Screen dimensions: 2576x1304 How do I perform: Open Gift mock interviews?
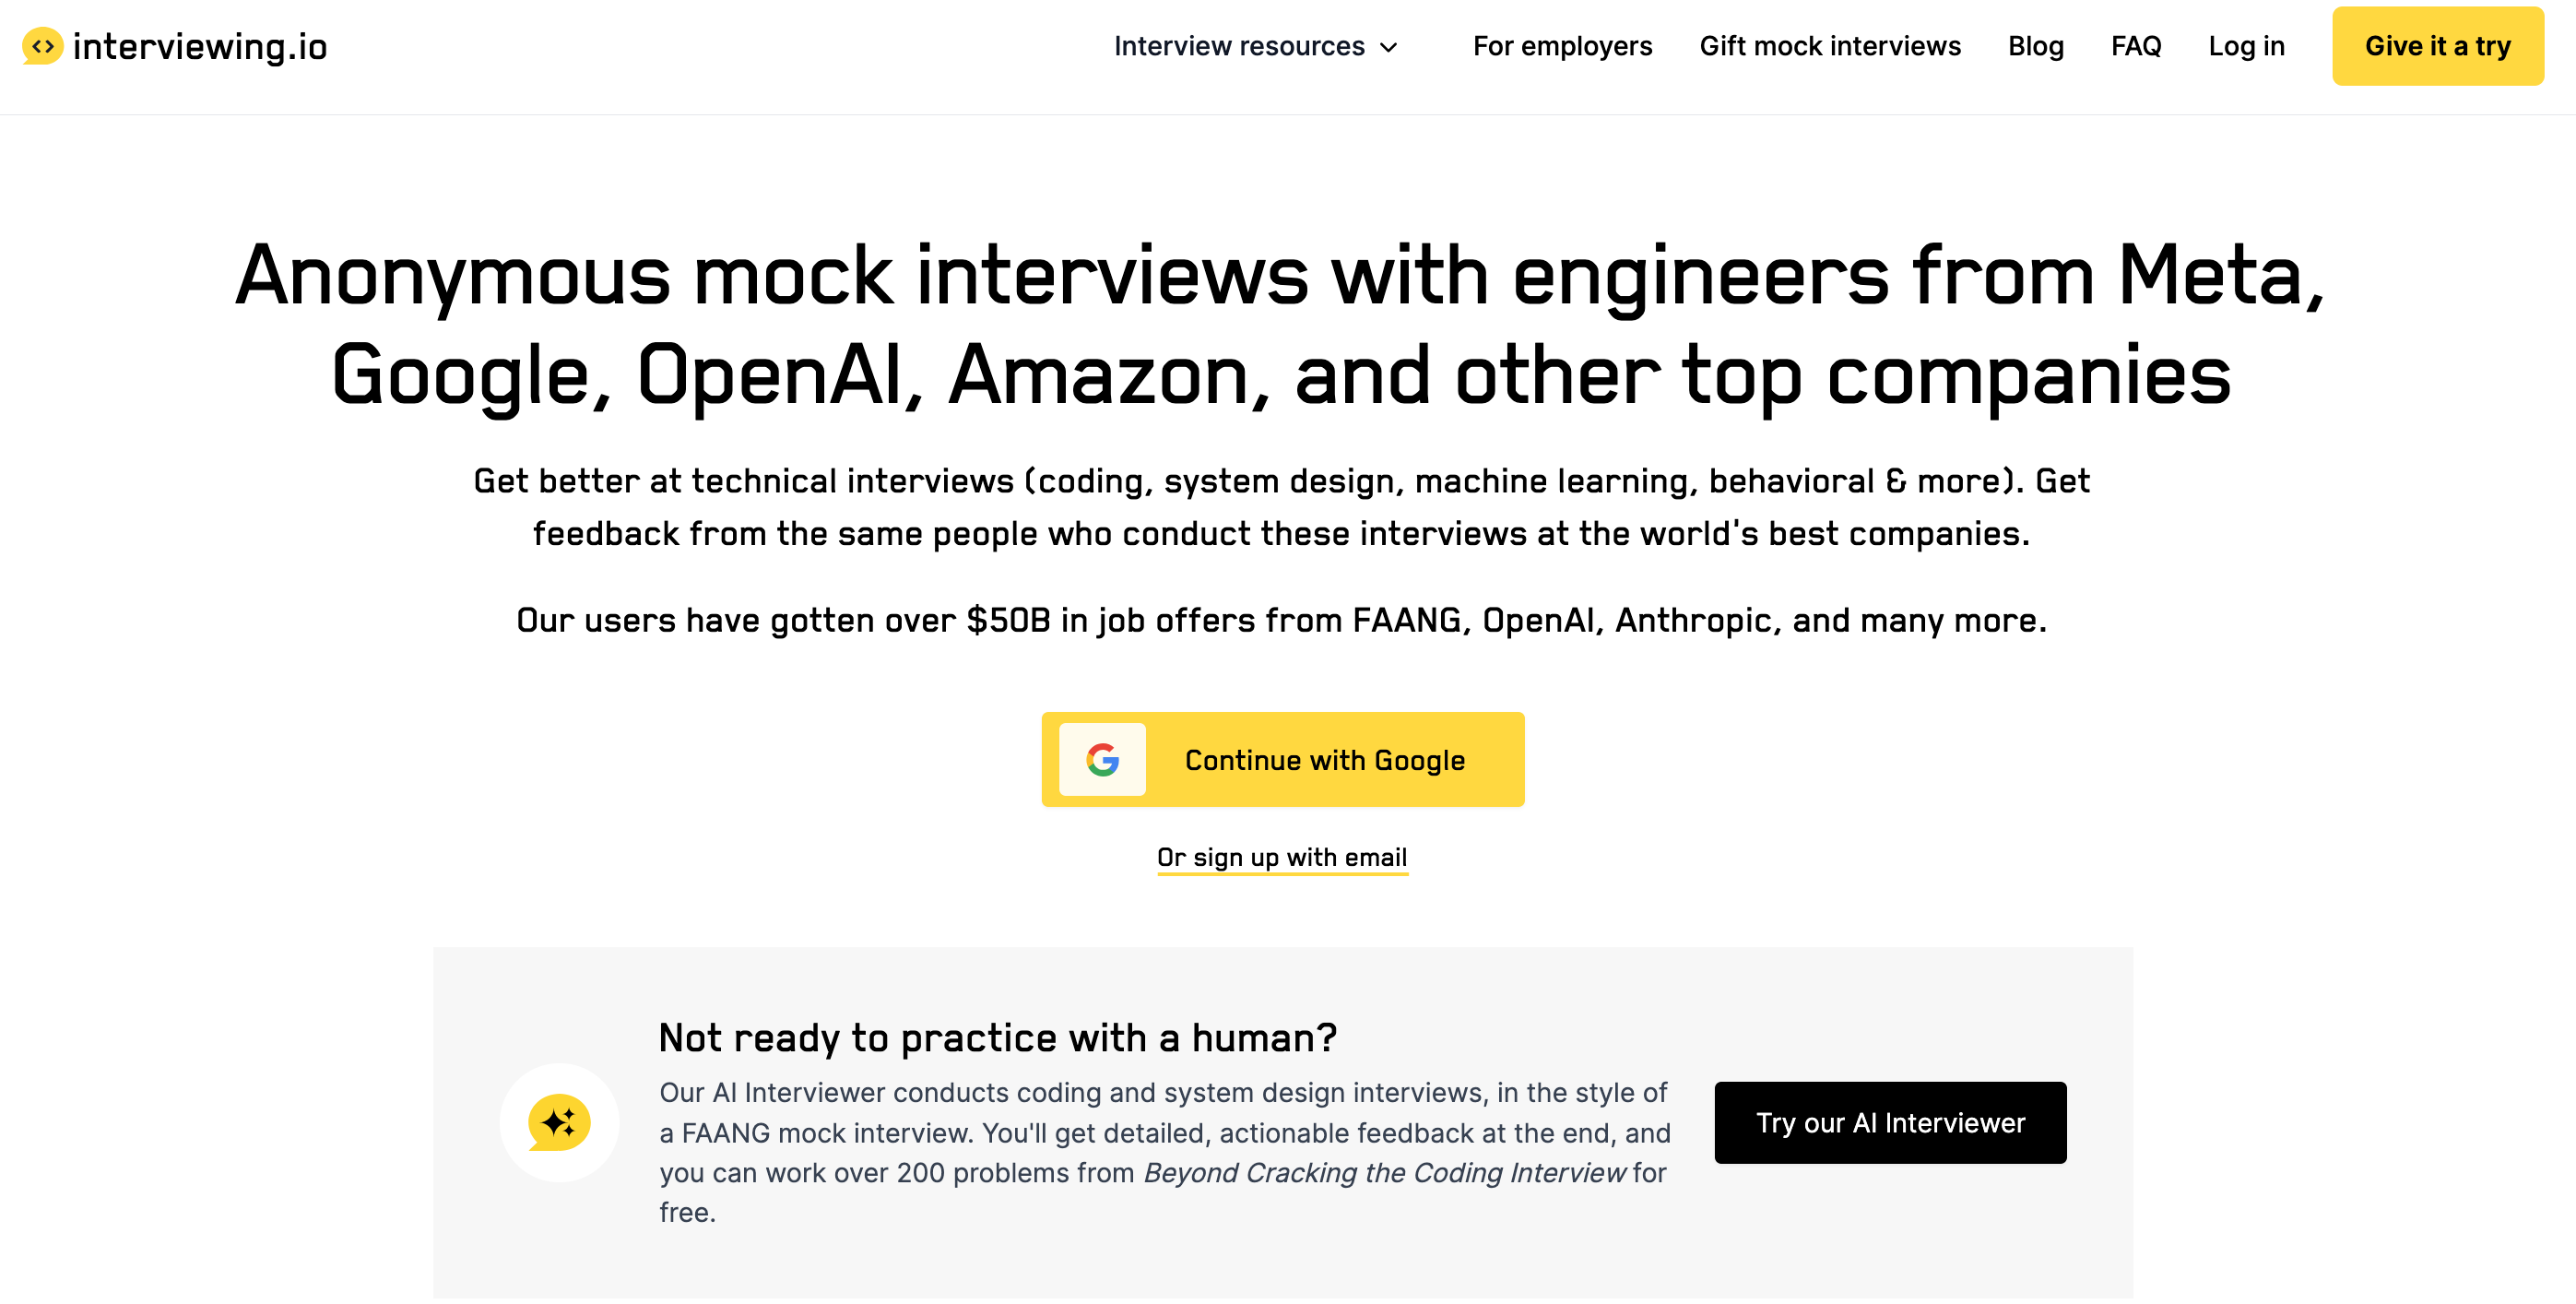tap(1830, 46)
